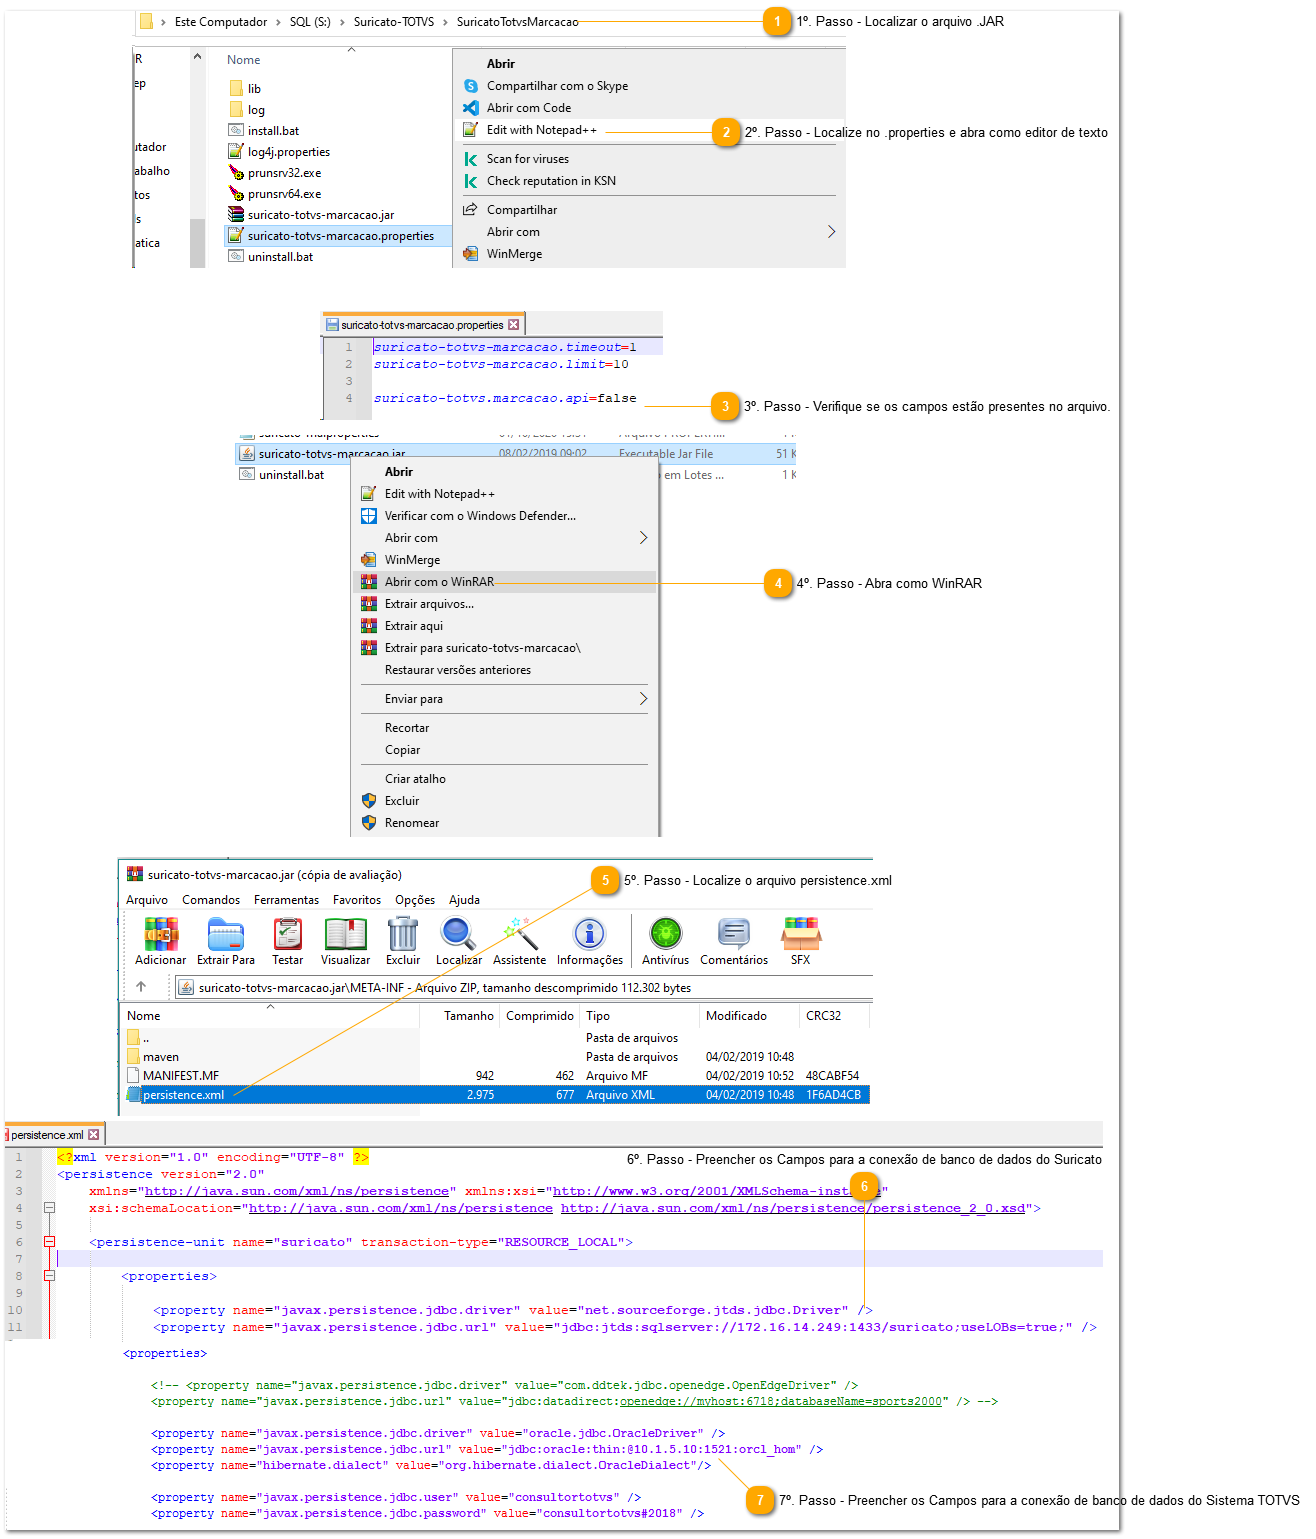Open the Favoritos menu

[357, 900]
